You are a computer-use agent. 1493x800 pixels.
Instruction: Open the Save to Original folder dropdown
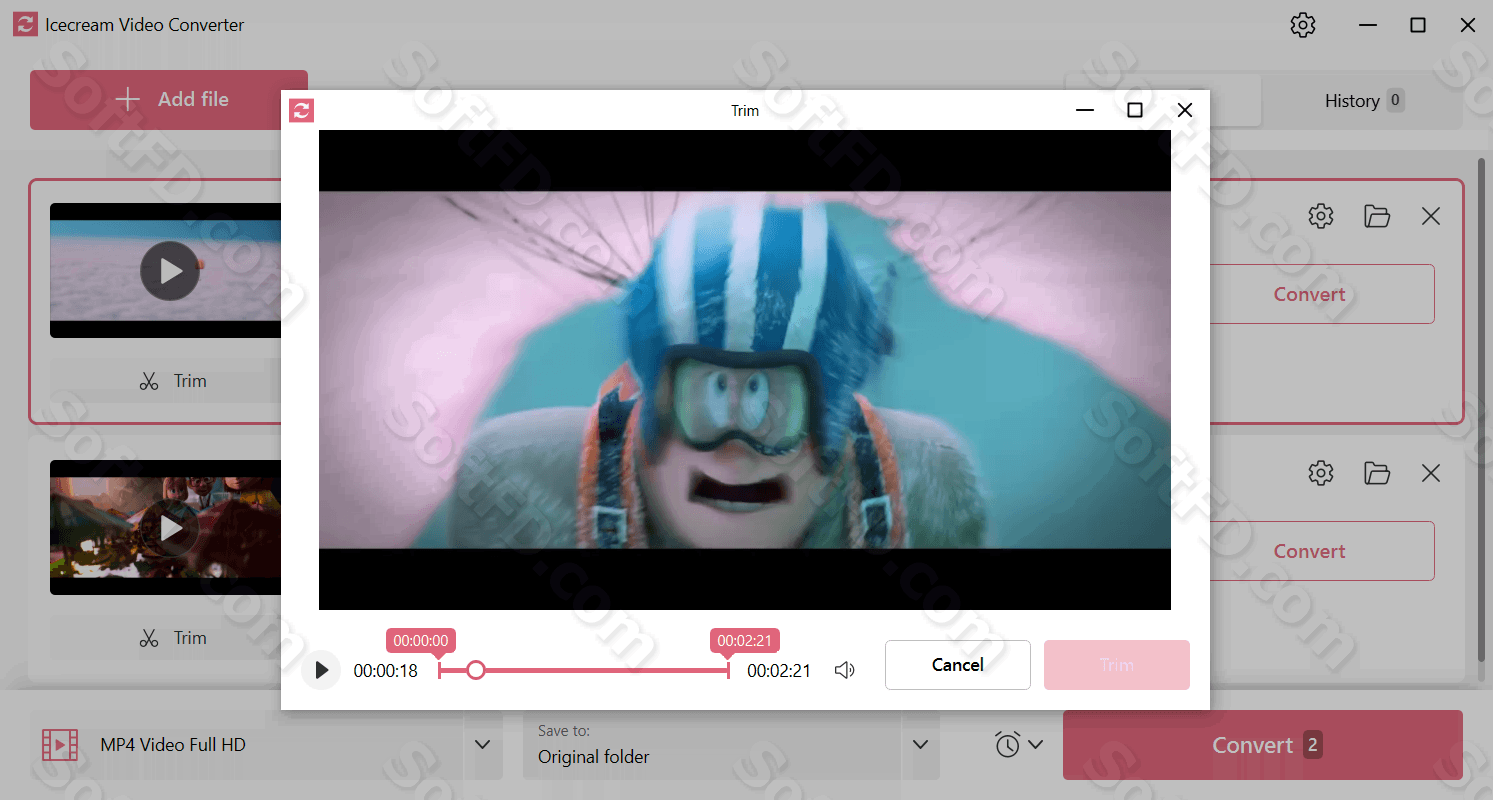(x=731, y=745)
